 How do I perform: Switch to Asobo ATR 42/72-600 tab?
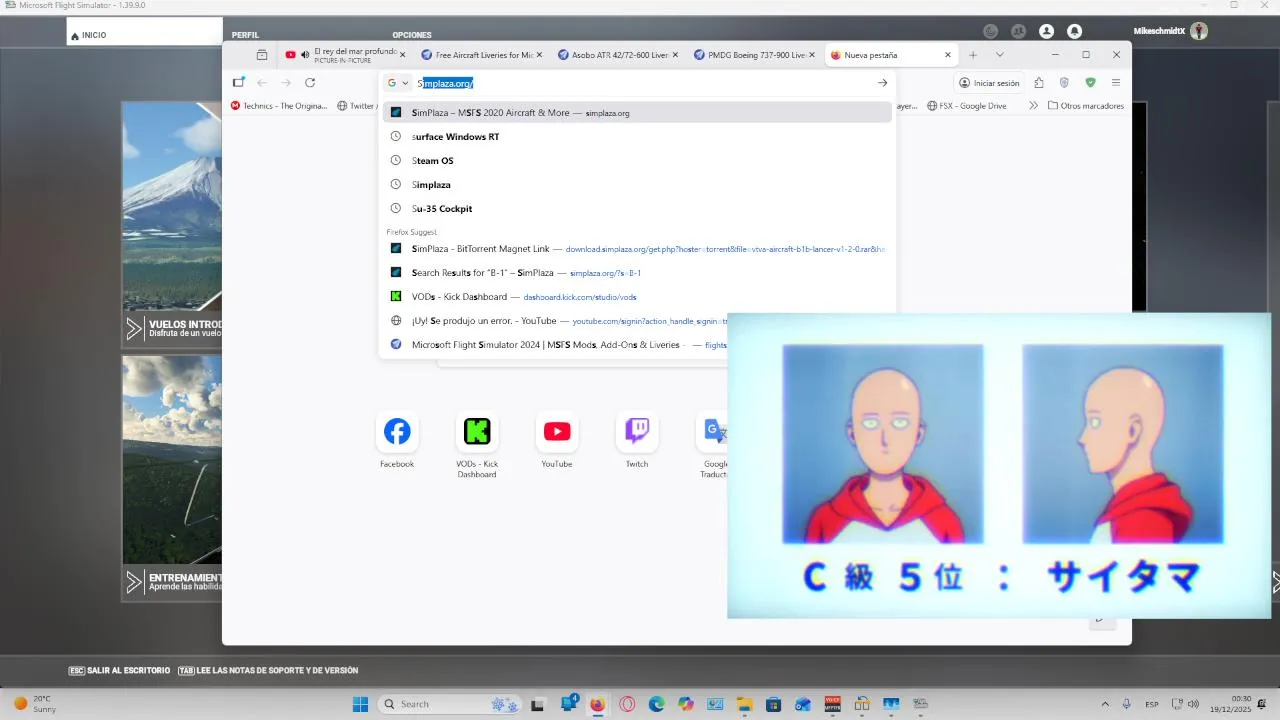click(618, 55)
